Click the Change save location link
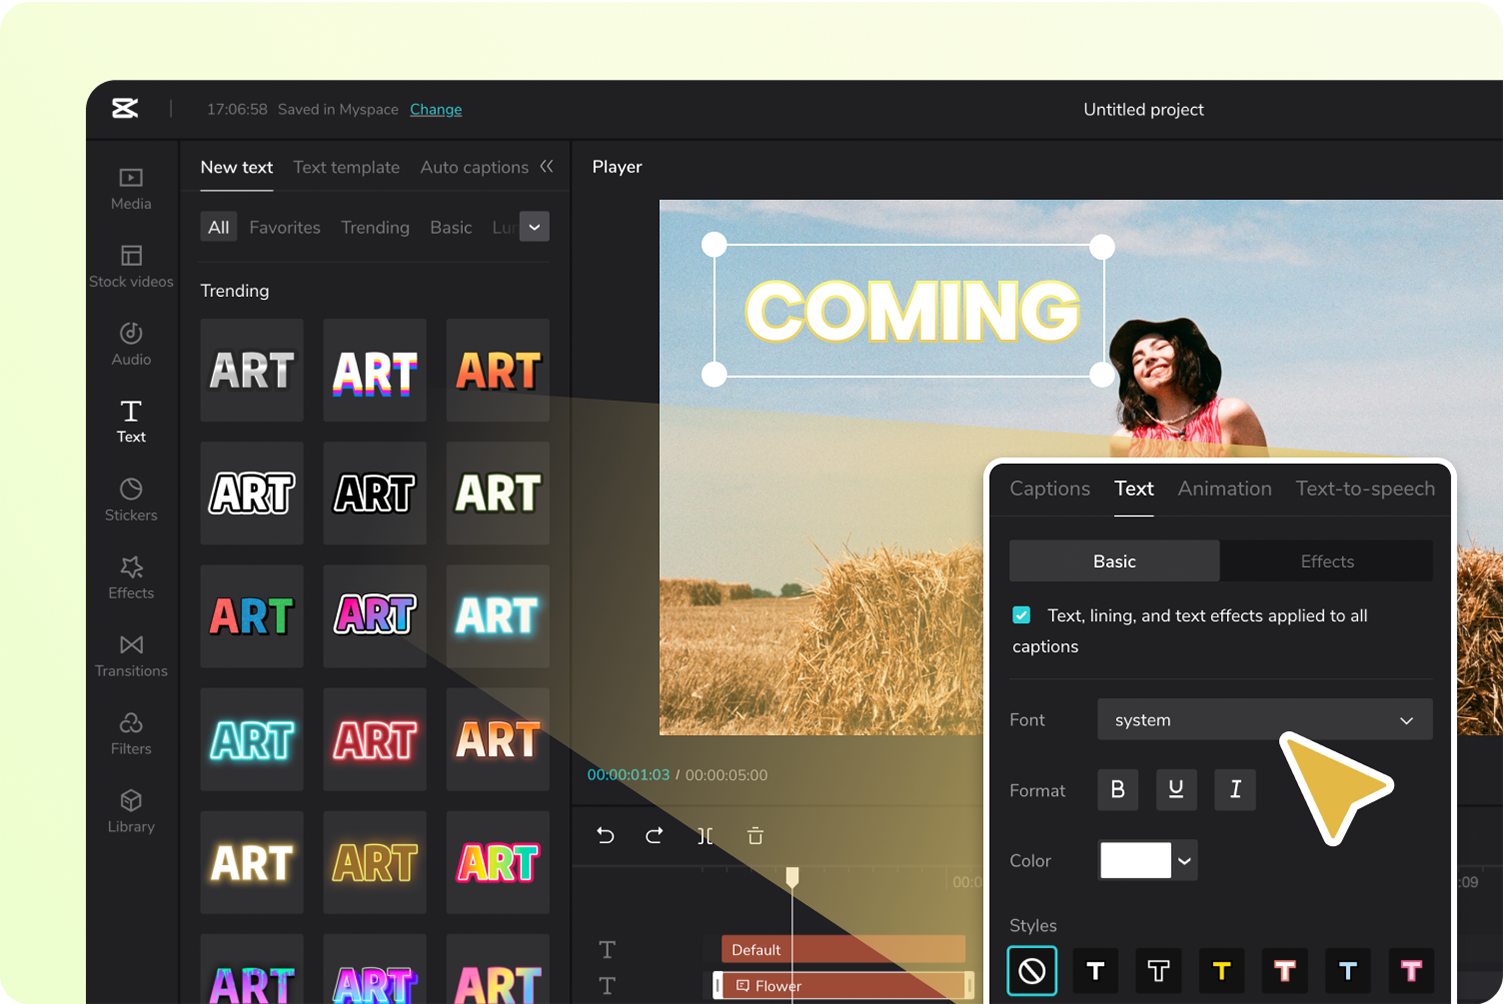This screenshot has width=1504, height=1004. pyautogui.click(x=436, y=109)
